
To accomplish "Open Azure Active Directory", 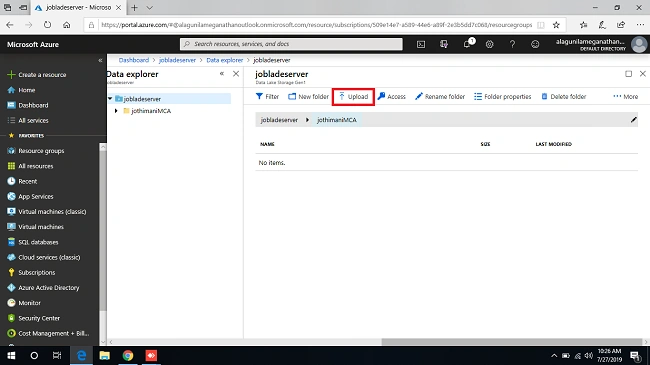I will (x=43, y=288).
